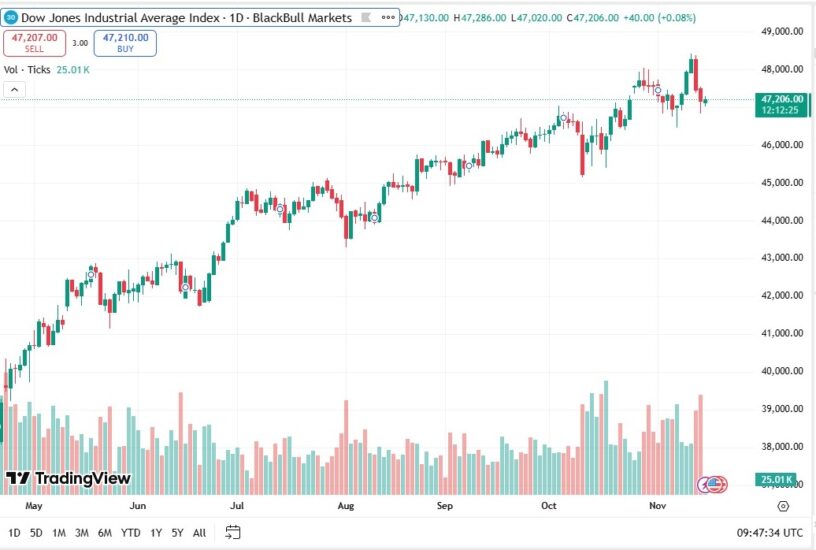Screen dimensions: 816x550
Task: Open the go-to-date calendar icon
Action: tap(233, 532)
